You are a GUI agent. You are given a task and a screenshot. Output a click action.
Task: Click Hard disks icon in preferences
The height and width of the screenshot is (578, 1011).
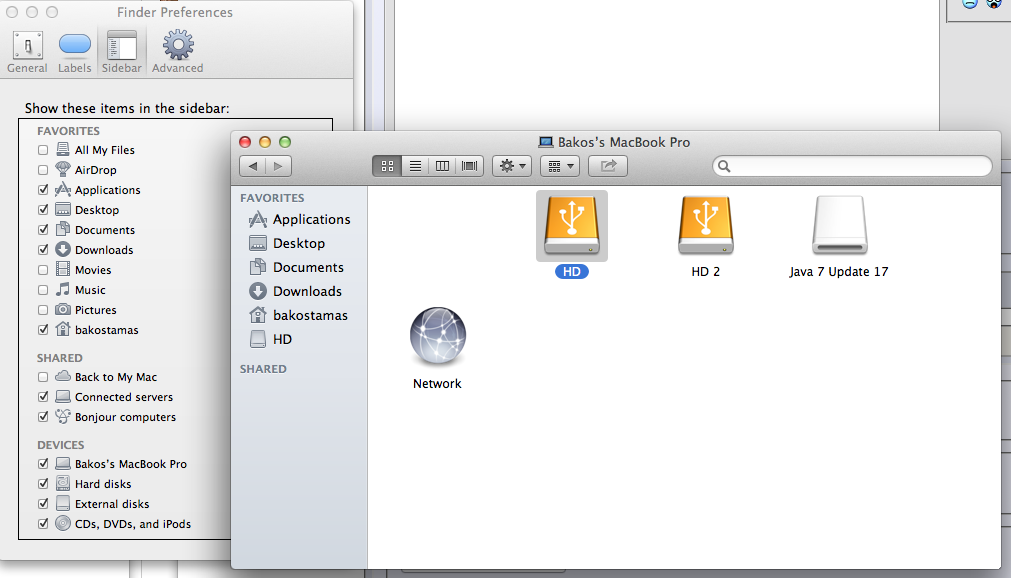pyautogui.click(x=63, y=483)
